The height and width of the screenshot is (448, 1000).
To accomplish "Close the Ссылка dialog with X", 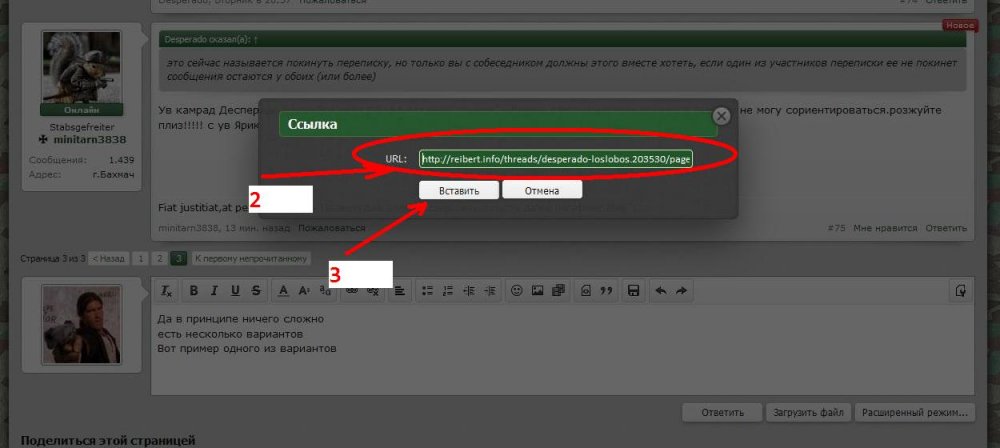I will click(x=722, y=116).
